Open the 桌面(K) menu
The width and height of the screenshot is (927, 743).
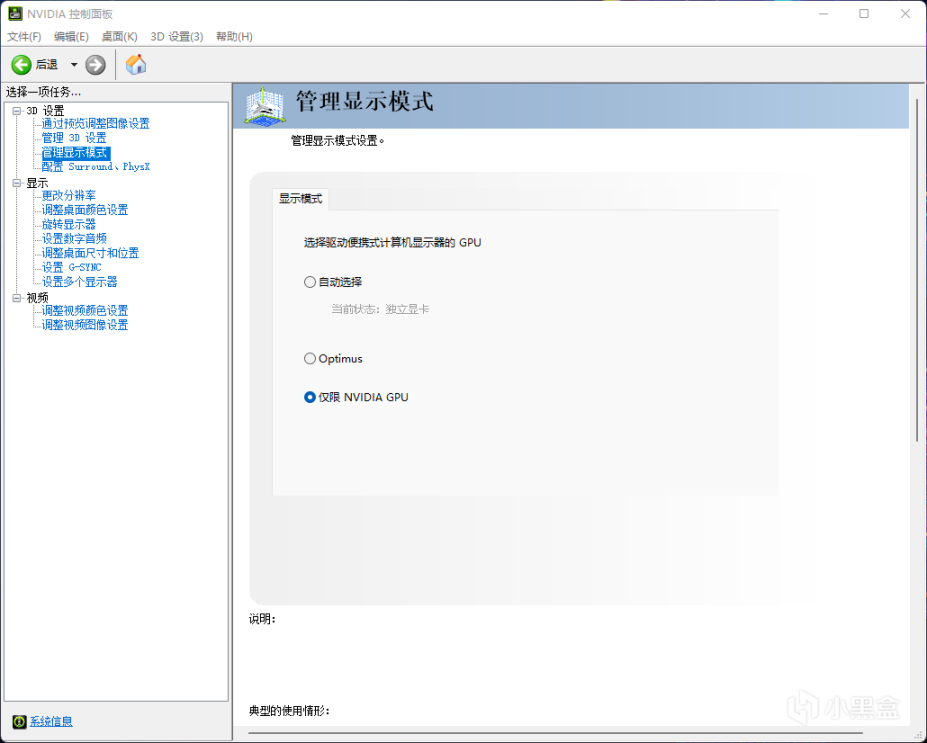click(119, 37)
